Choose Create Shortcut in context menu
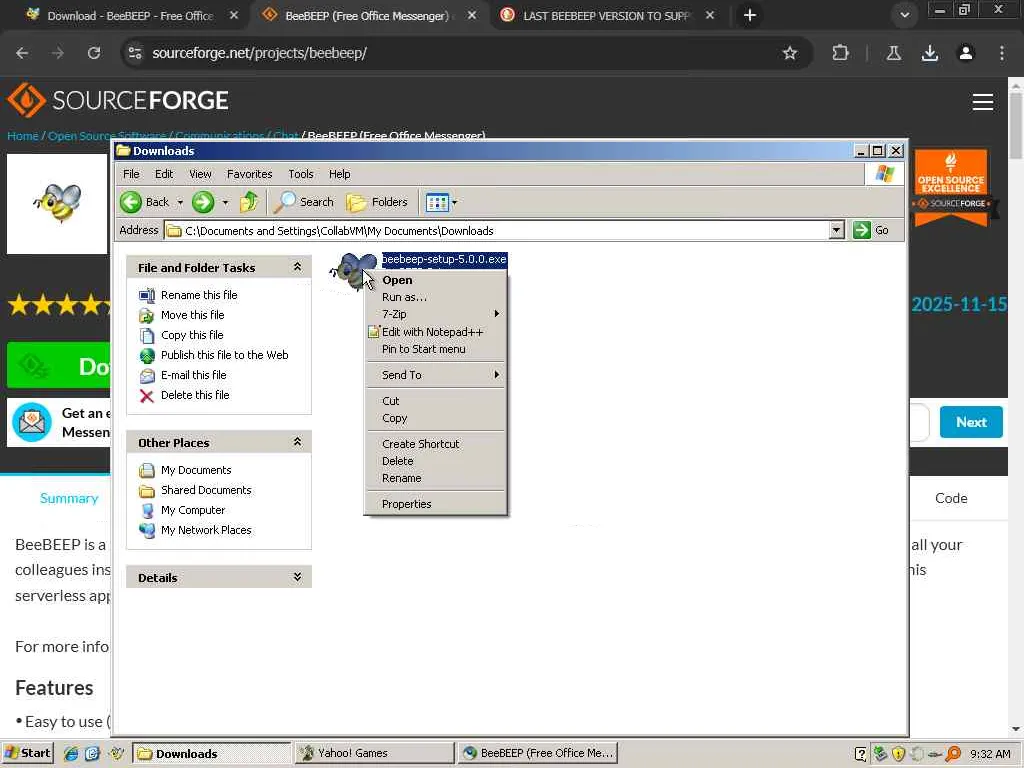The image size is (1024, 768). pos(436,444)
